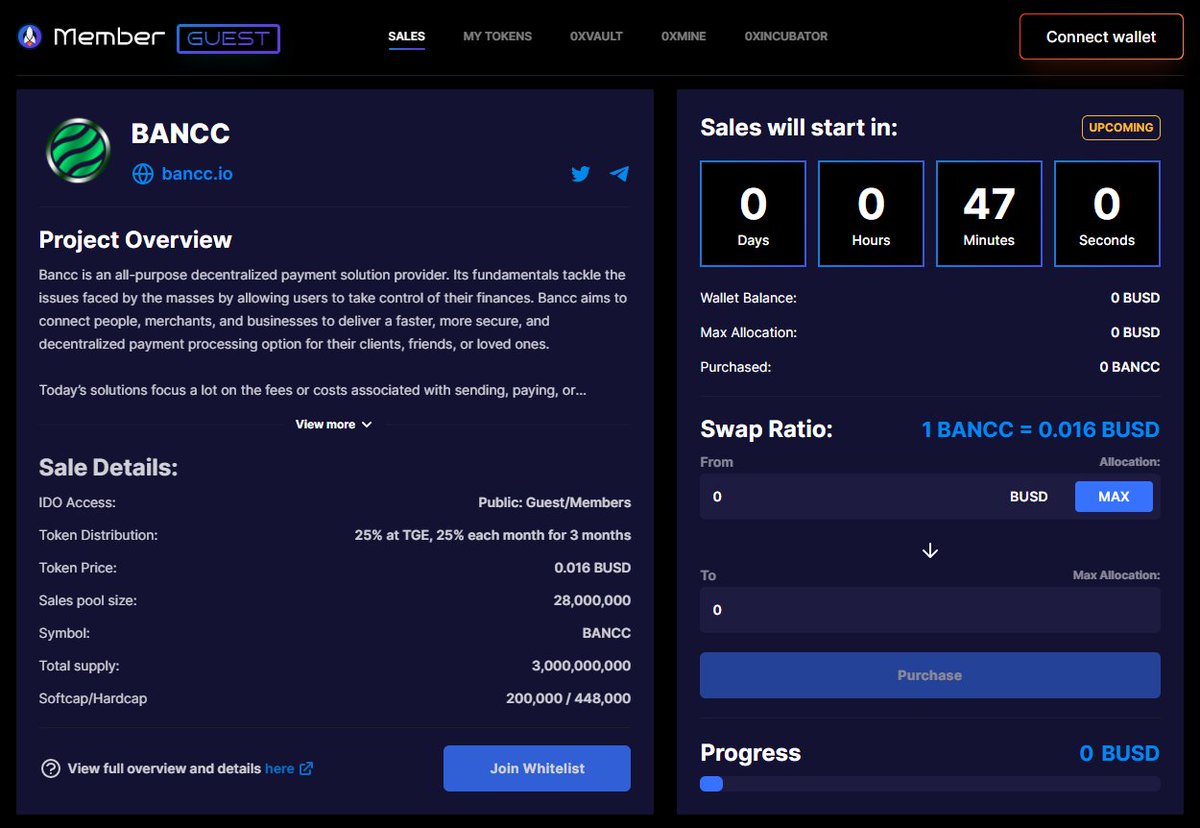Click the '28,000,000' sales pool size value
Image resolution: width=1200 pixels, height=828 pixels.
(592, 601)
